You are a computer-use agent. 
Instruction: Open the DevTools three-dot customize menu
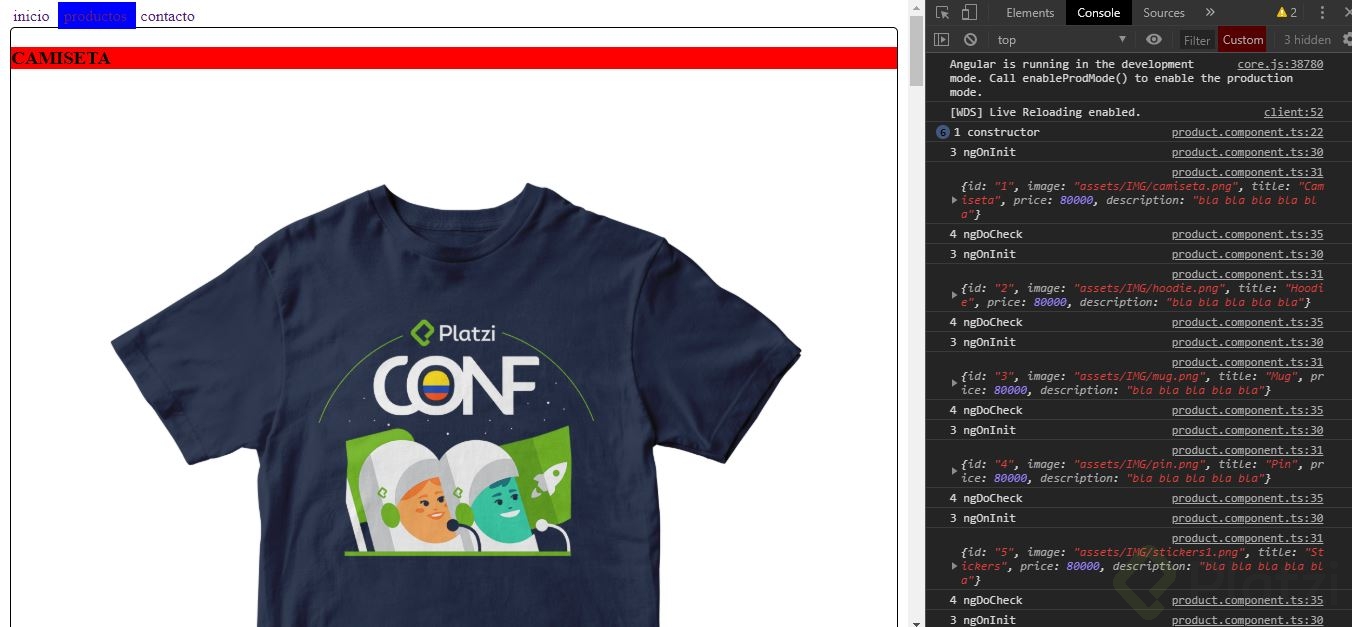[1322, 13]
